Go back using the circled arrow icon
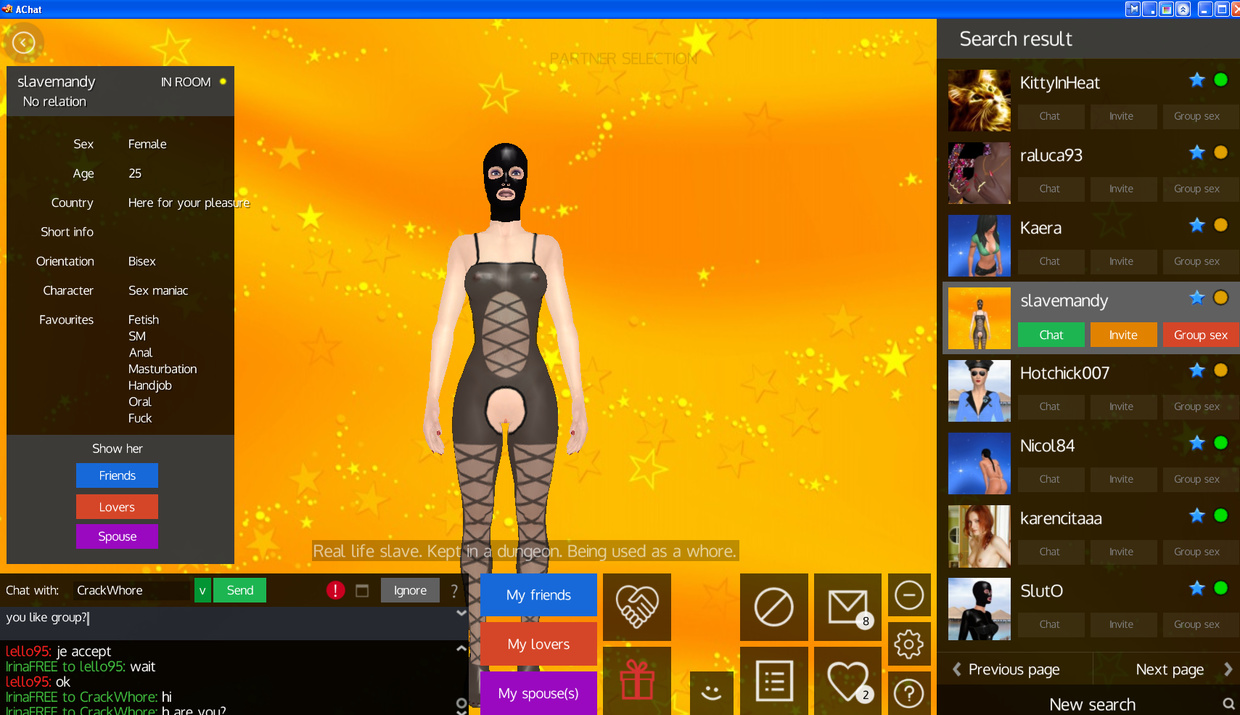 coord(24,43)
